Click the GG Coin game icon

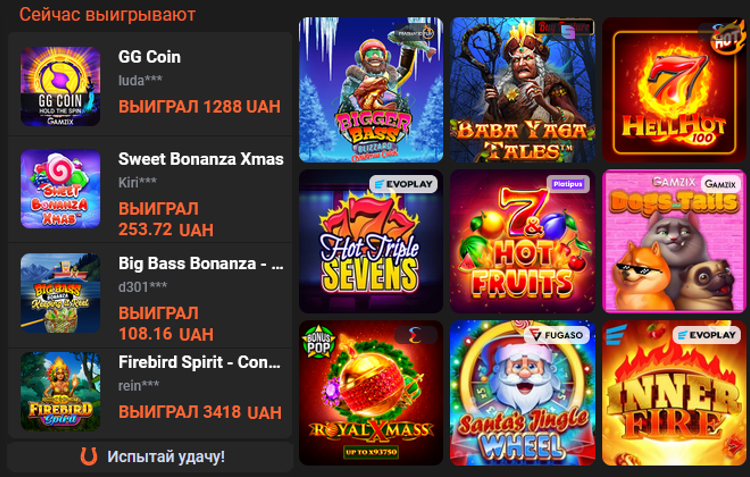60,87
